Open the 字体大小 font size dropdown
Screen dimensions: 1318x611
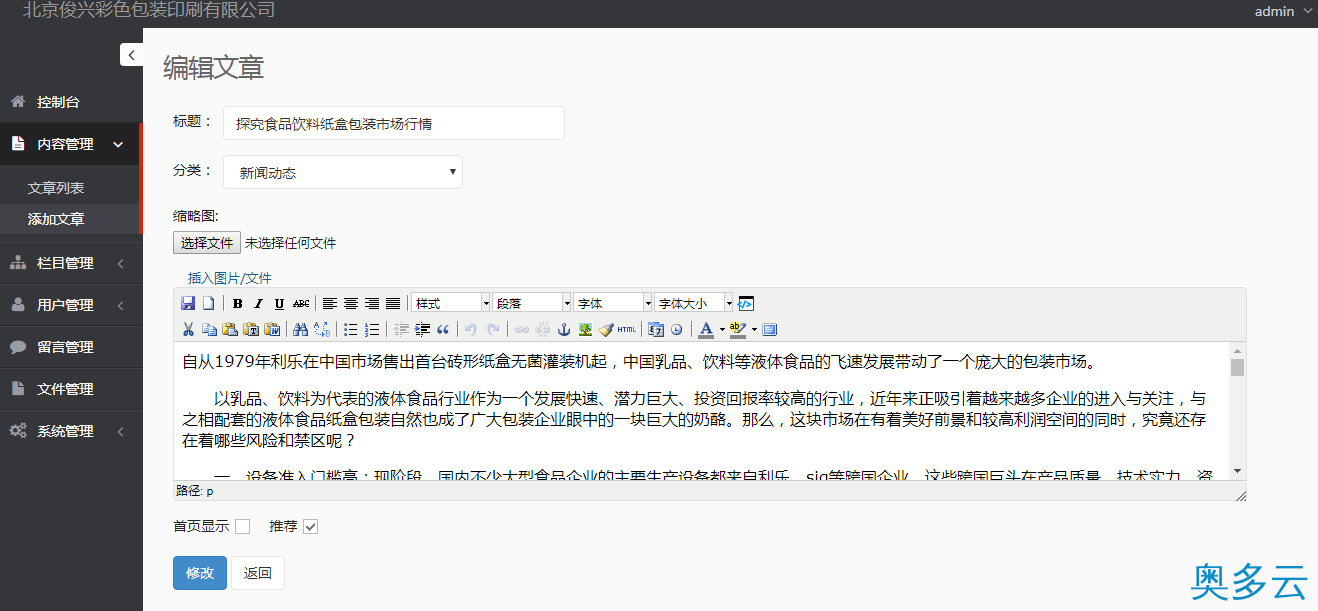click(694, 303)
